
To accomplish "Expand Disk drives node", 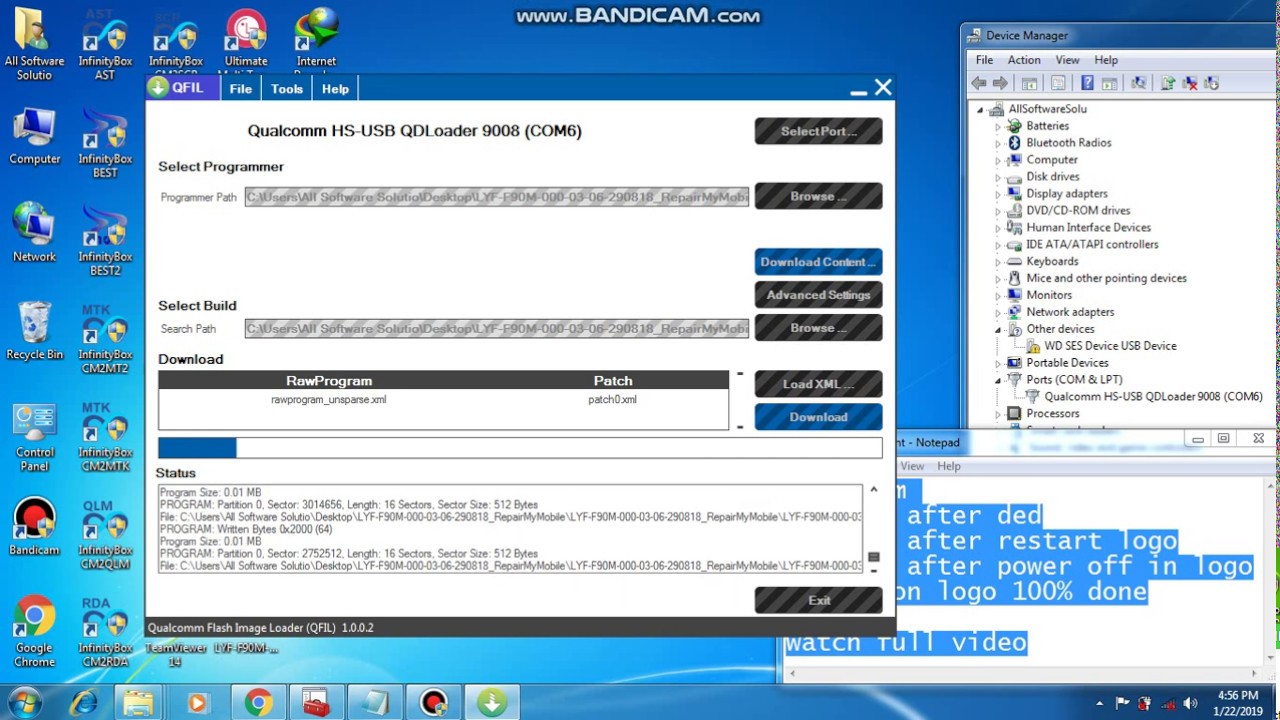I will click(997, 177).
